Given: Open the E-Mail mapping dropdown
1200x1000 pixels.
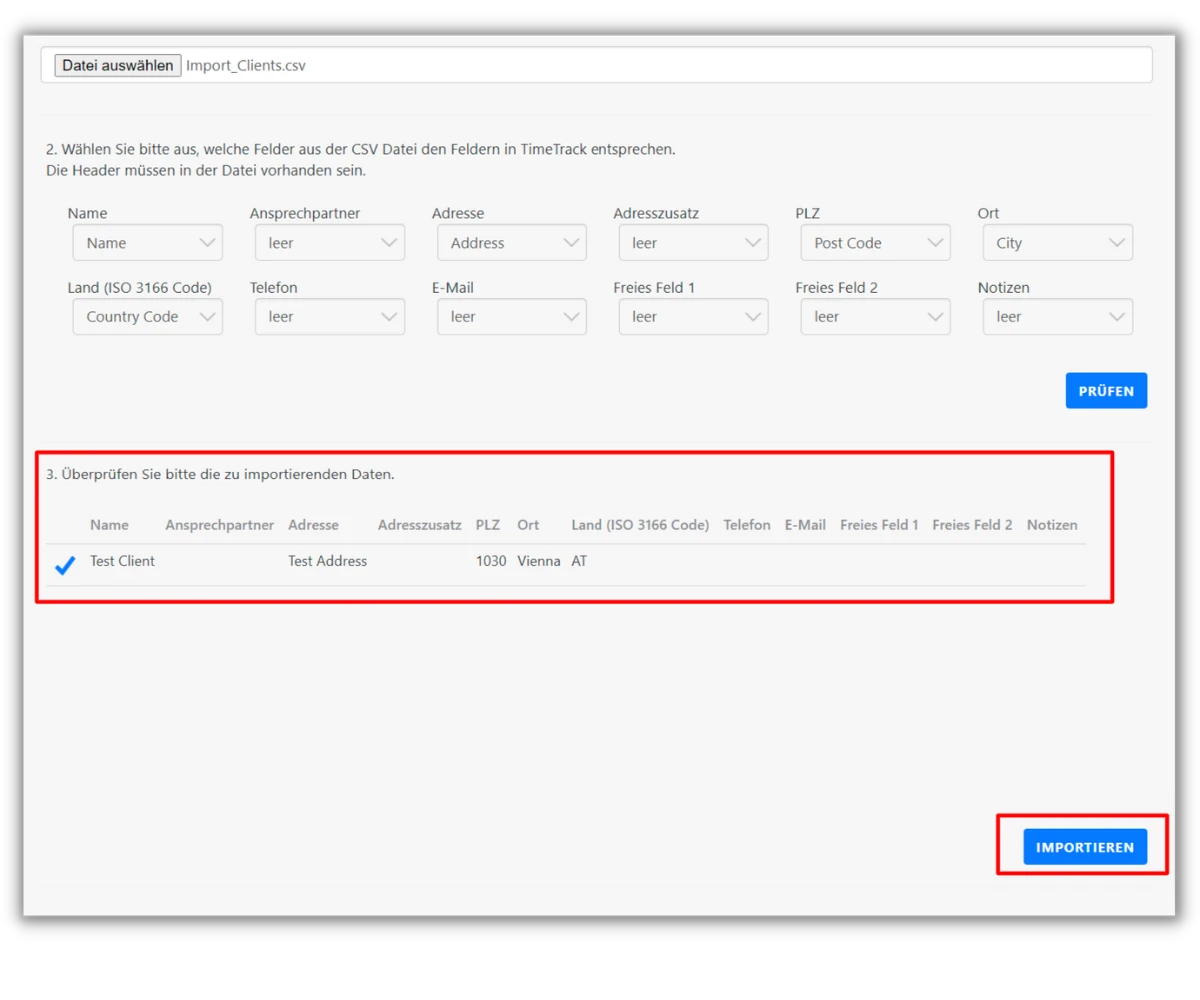Looking at the screenshot, I should coord(511,316).
